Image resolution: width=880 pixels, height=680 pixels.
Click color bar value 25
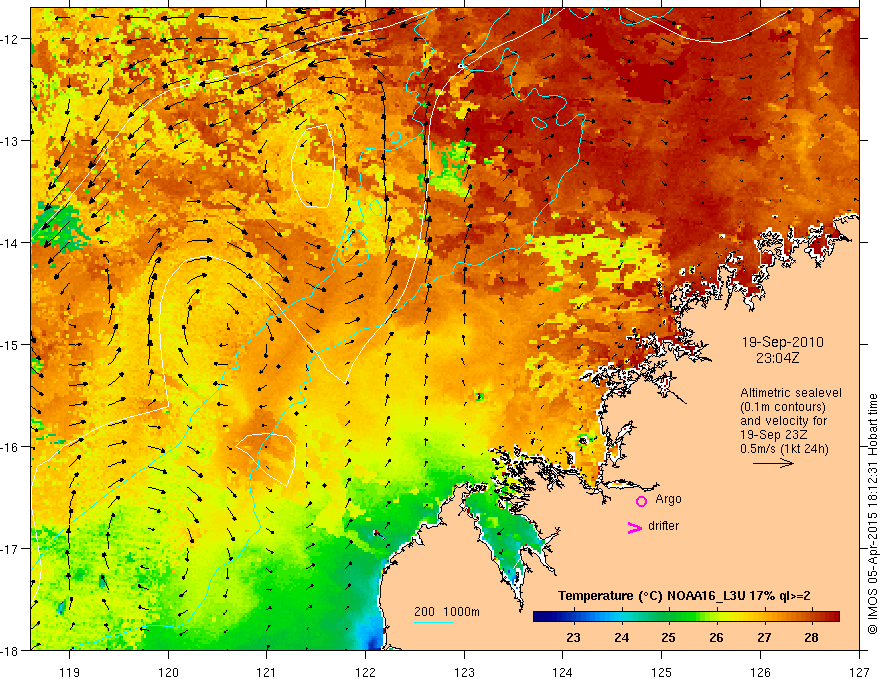[668, 637]
